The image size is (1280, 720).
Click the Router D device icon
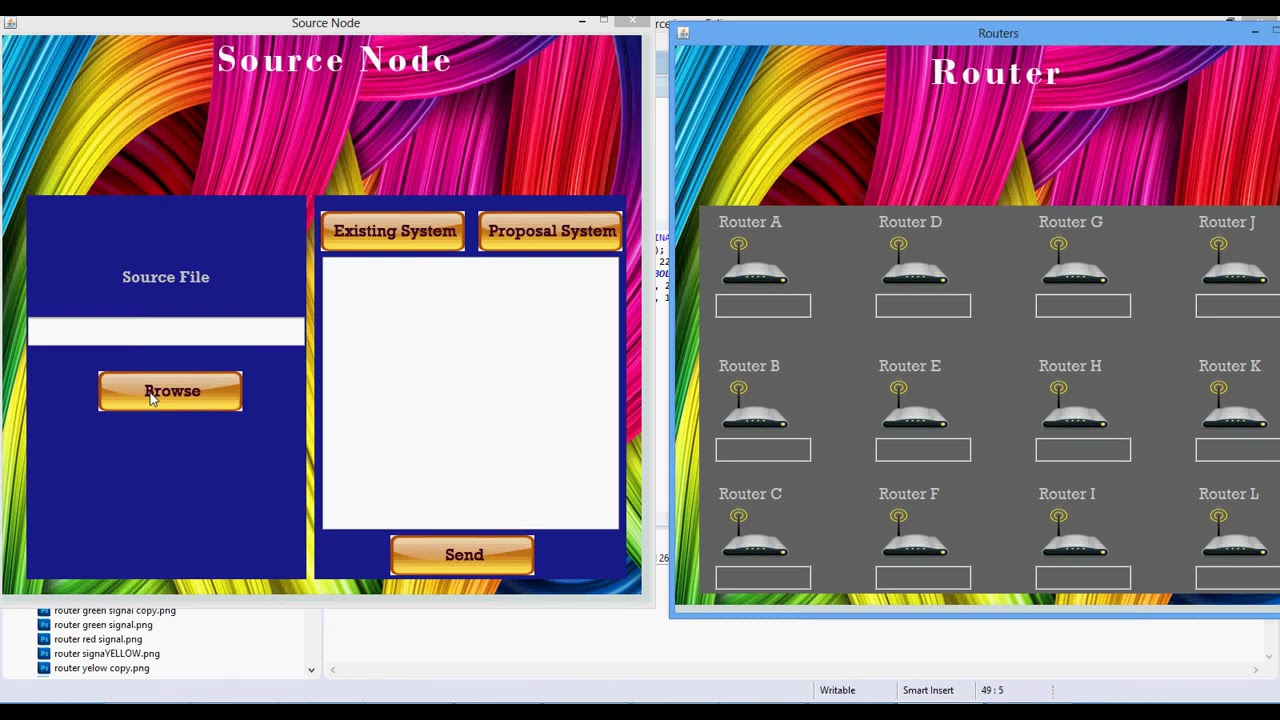914,262
